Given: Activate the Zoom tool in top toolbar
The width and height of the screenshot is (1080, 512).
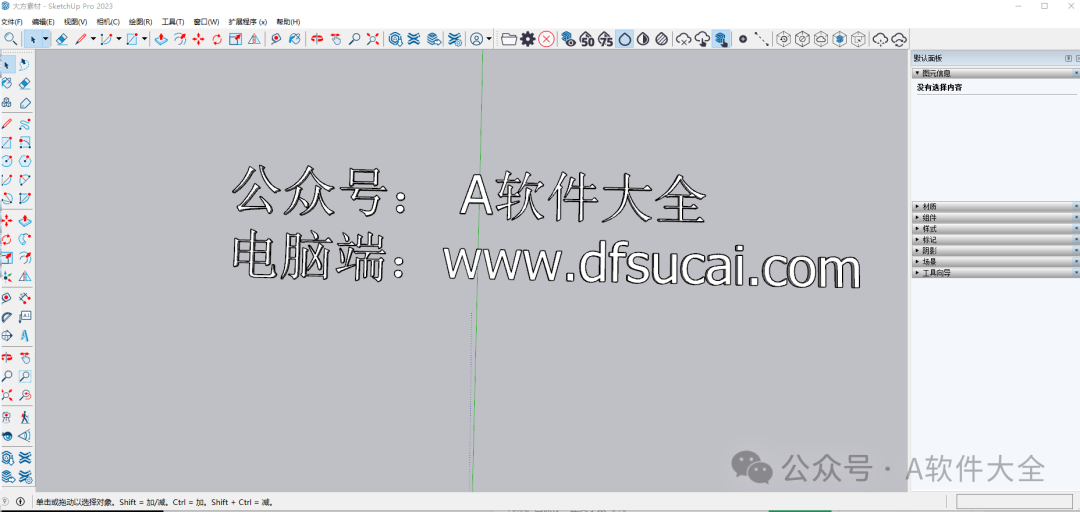Looking at the screenshot, I should (x=354, y=39).
